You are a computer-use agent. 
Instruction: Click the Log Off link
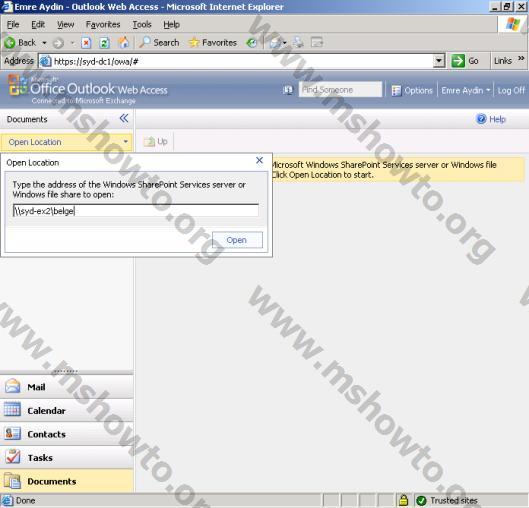pyautogui.click(x=511, y=90)
